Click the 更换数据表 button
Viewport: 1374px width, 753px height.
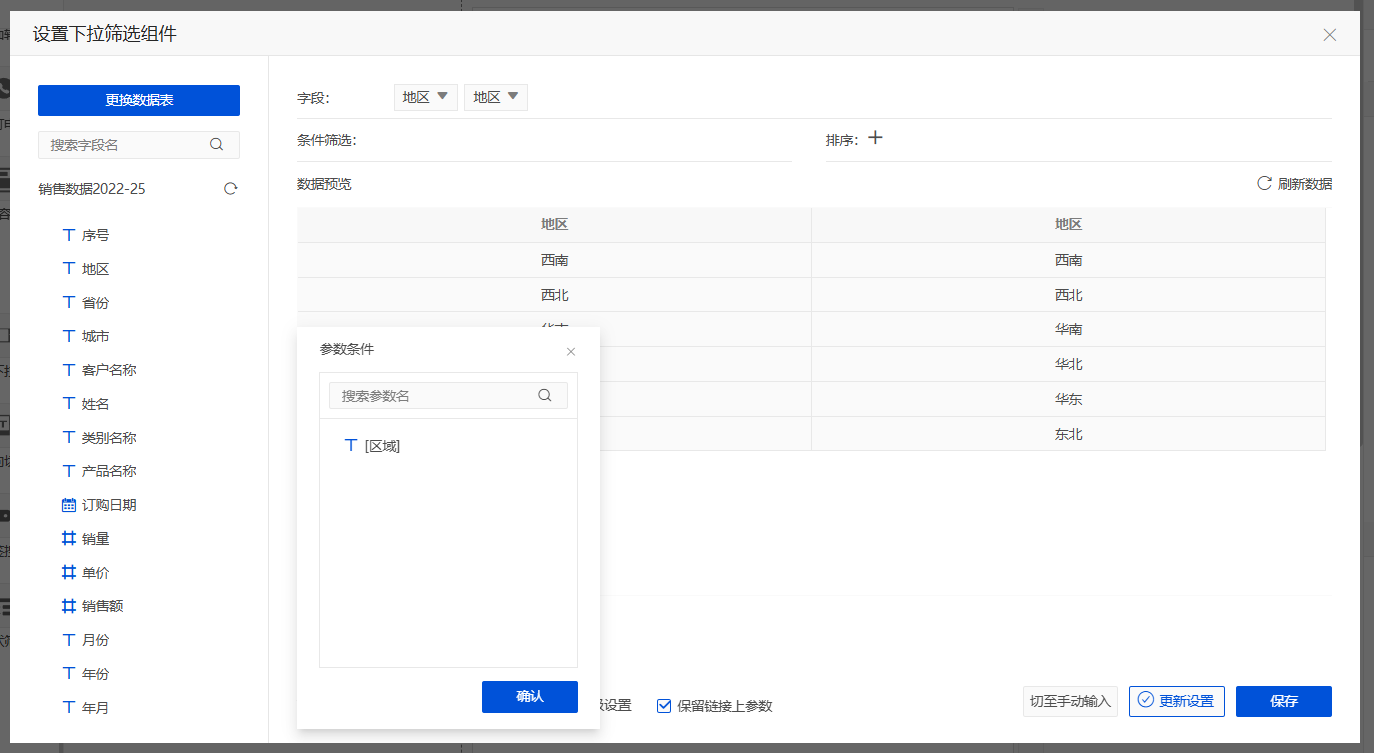[139, 100]
